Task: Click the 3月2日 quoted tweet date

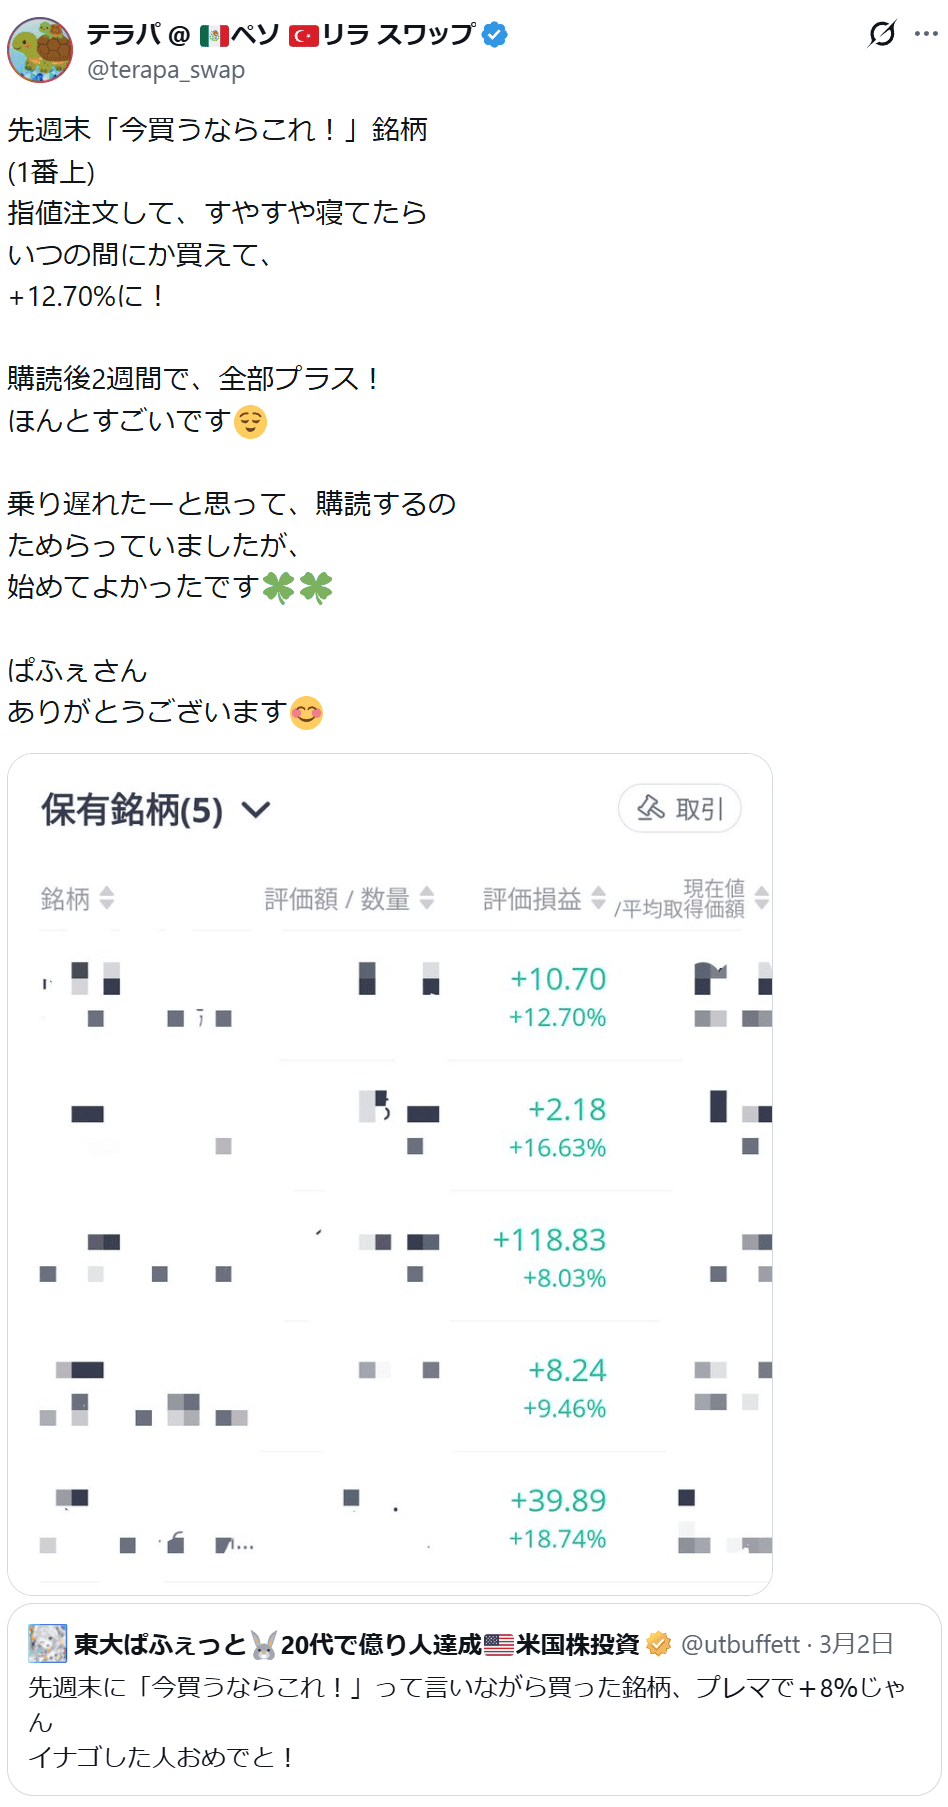Action: coord(856,1644)
